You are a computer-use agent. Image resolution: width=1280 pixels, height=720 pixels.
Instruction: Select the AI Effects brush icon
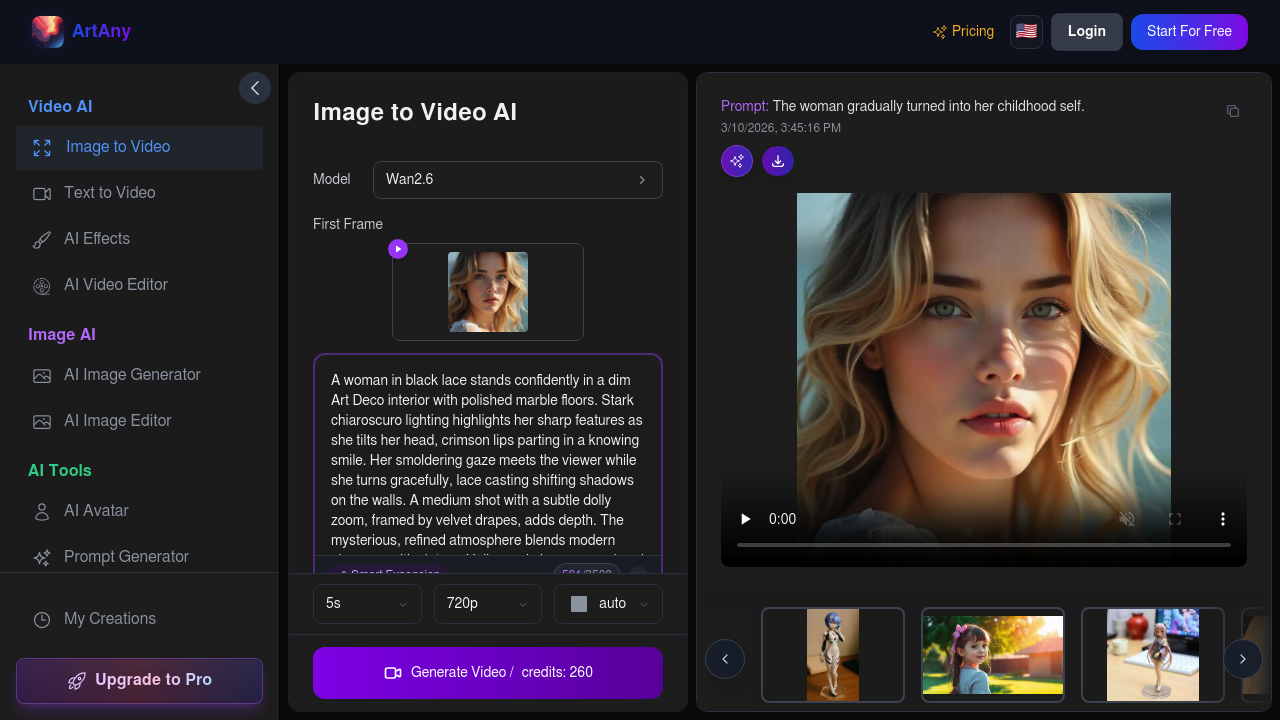[41, 238]
